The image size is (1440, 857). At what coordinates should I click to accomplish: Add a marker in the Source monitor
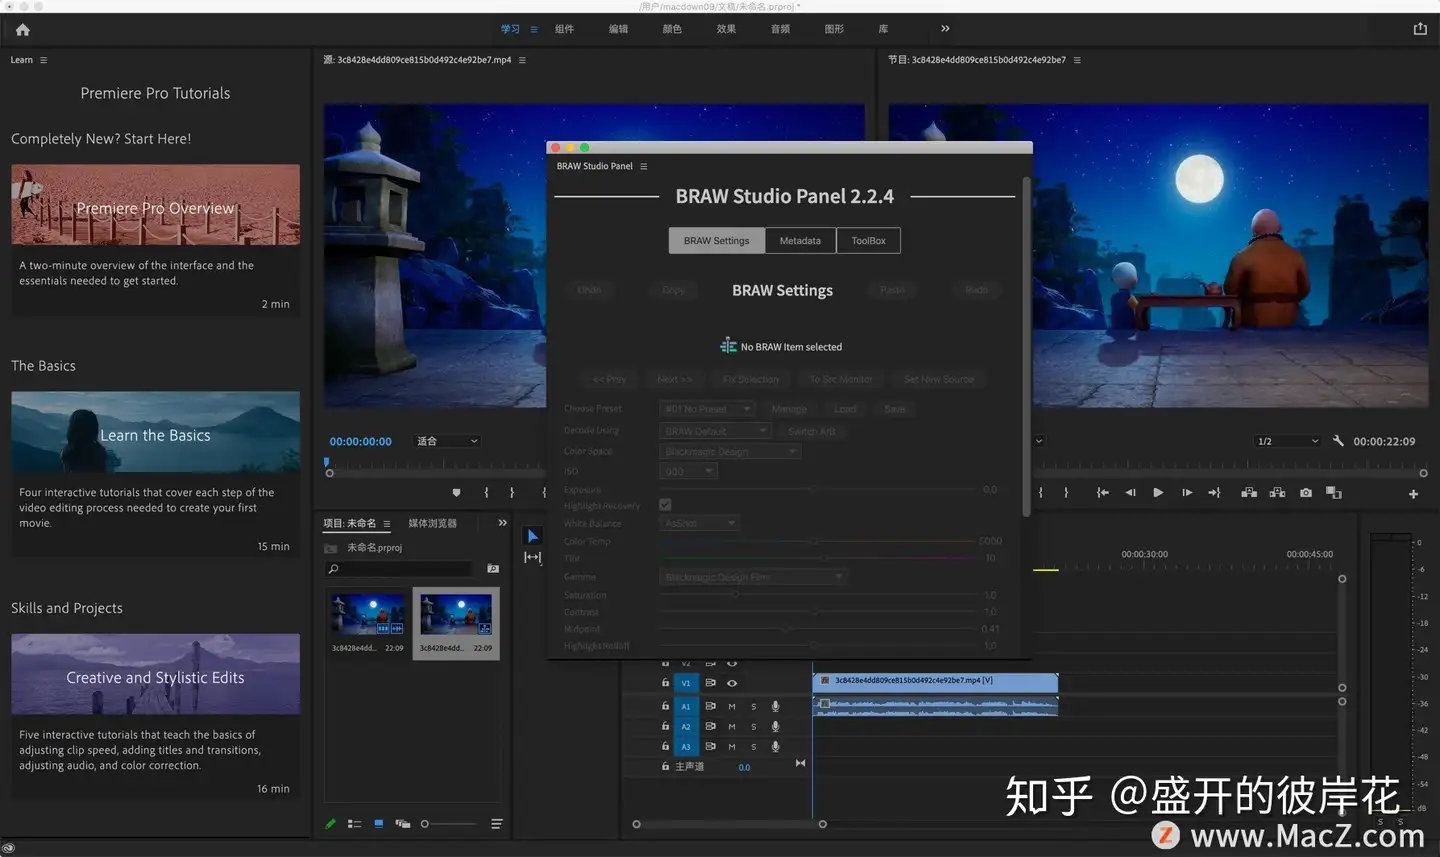(x=457, y=492)
